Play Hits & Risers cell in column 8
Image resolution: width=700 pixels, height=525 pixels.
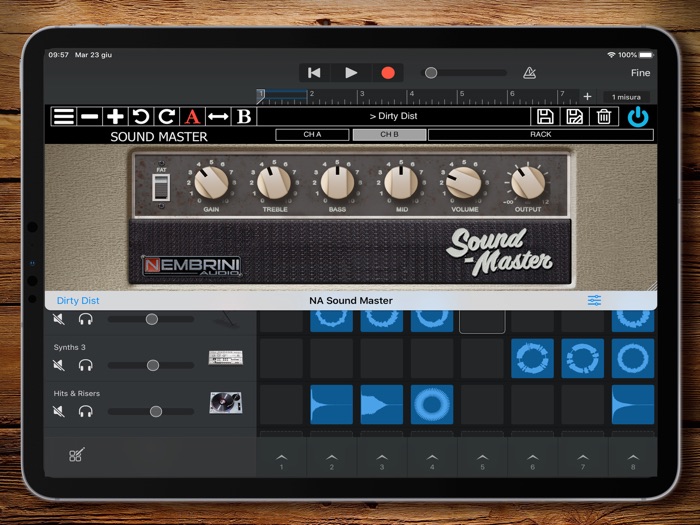[x=633, y=404]
